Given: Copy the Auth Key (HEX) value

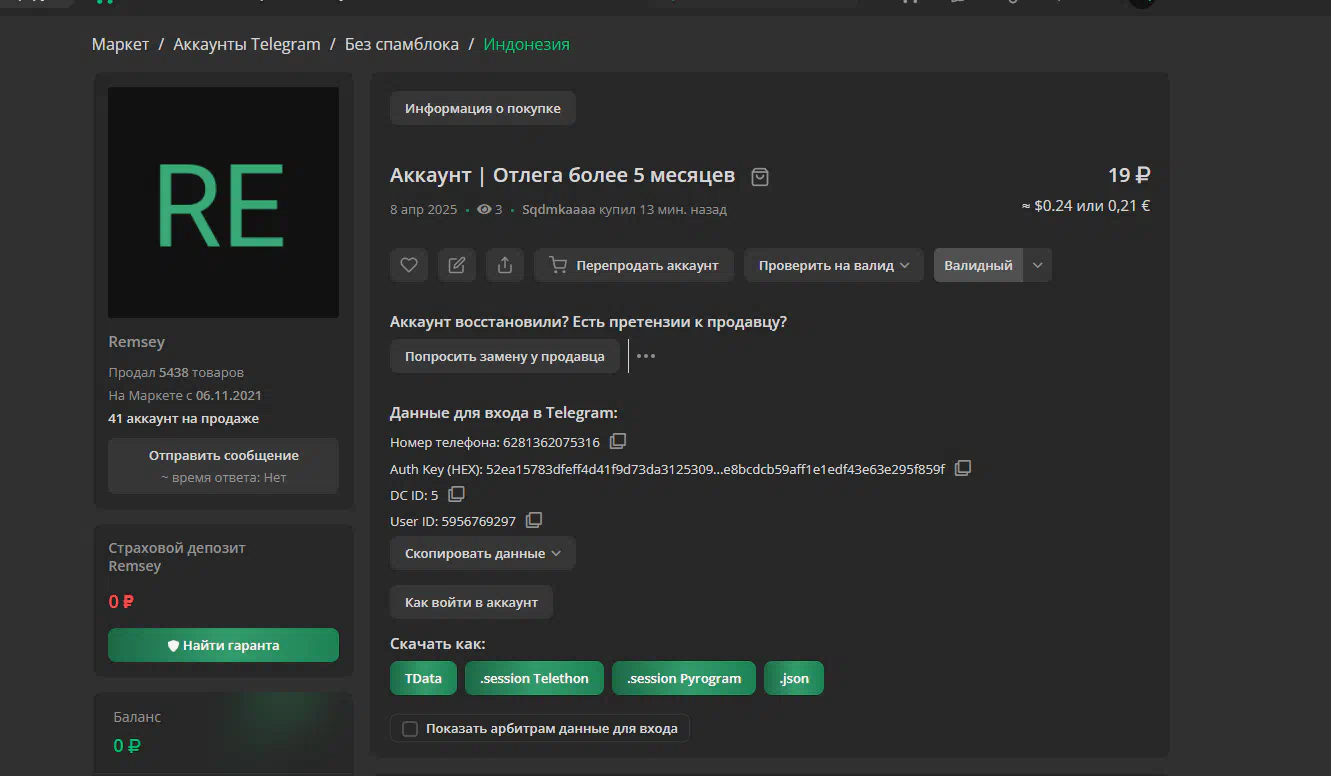Looking at the screenshot, I should coord(963,468).
